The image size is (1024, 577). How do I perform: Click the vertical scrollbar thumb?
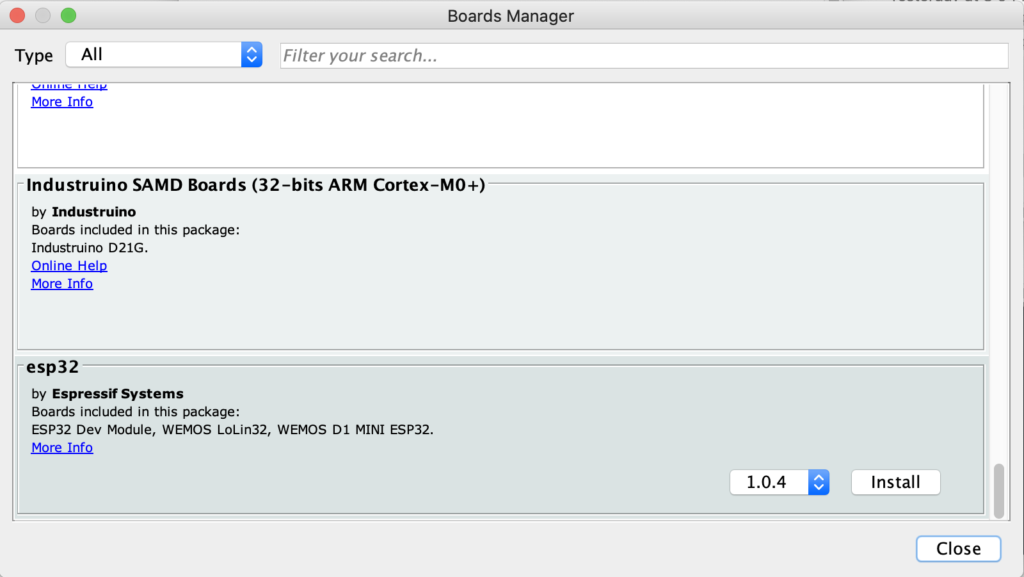pyautogui.click(x=996, y=490)
